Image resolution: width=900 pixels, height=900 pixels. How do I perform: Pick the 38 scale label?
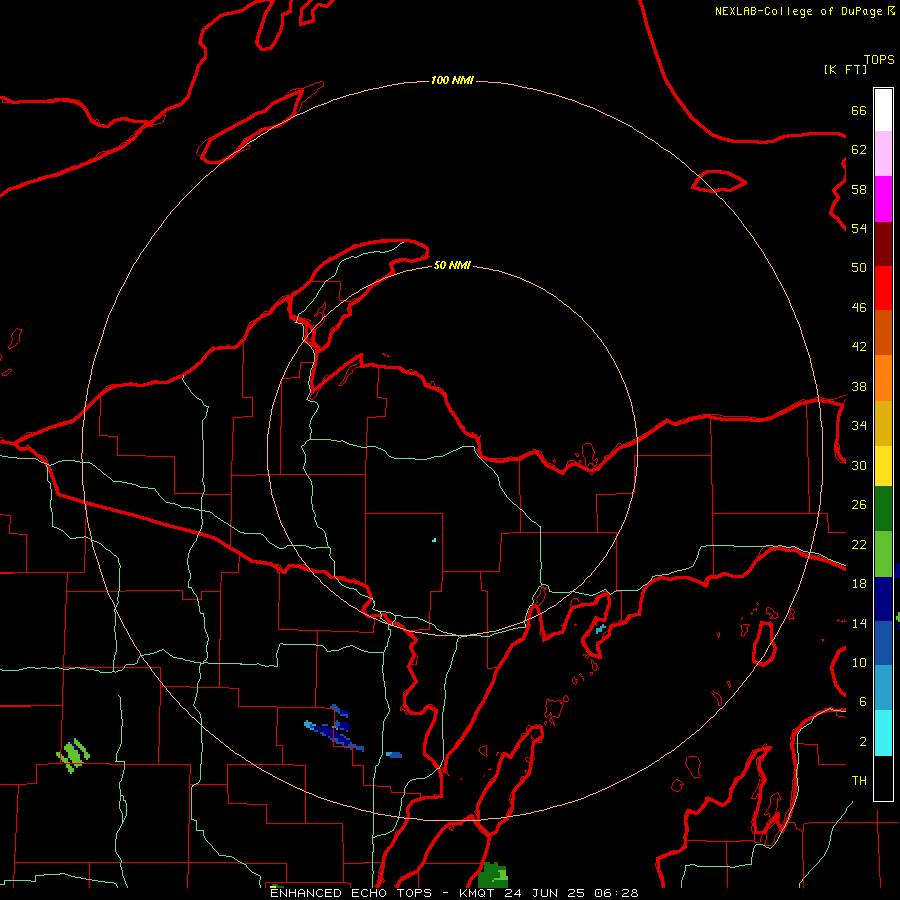click(x=859, y=386)
